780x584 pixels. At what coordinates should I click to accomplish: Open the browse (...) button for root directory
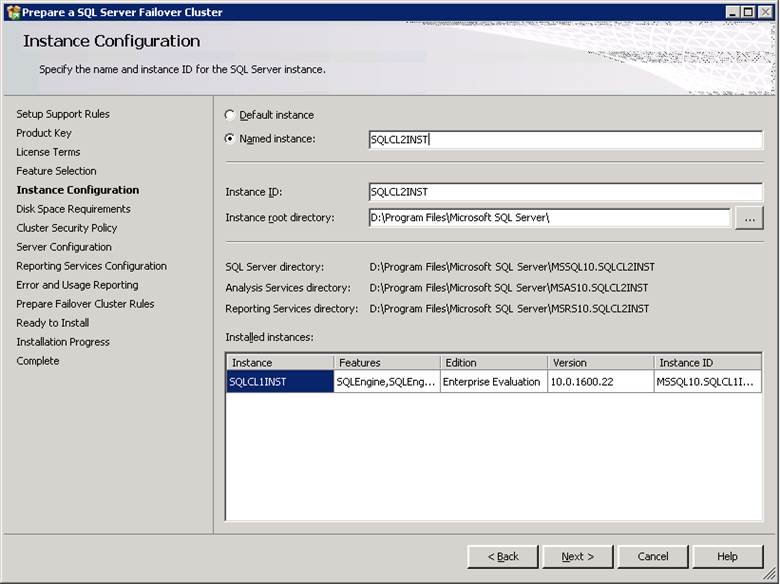pos(749,218)
